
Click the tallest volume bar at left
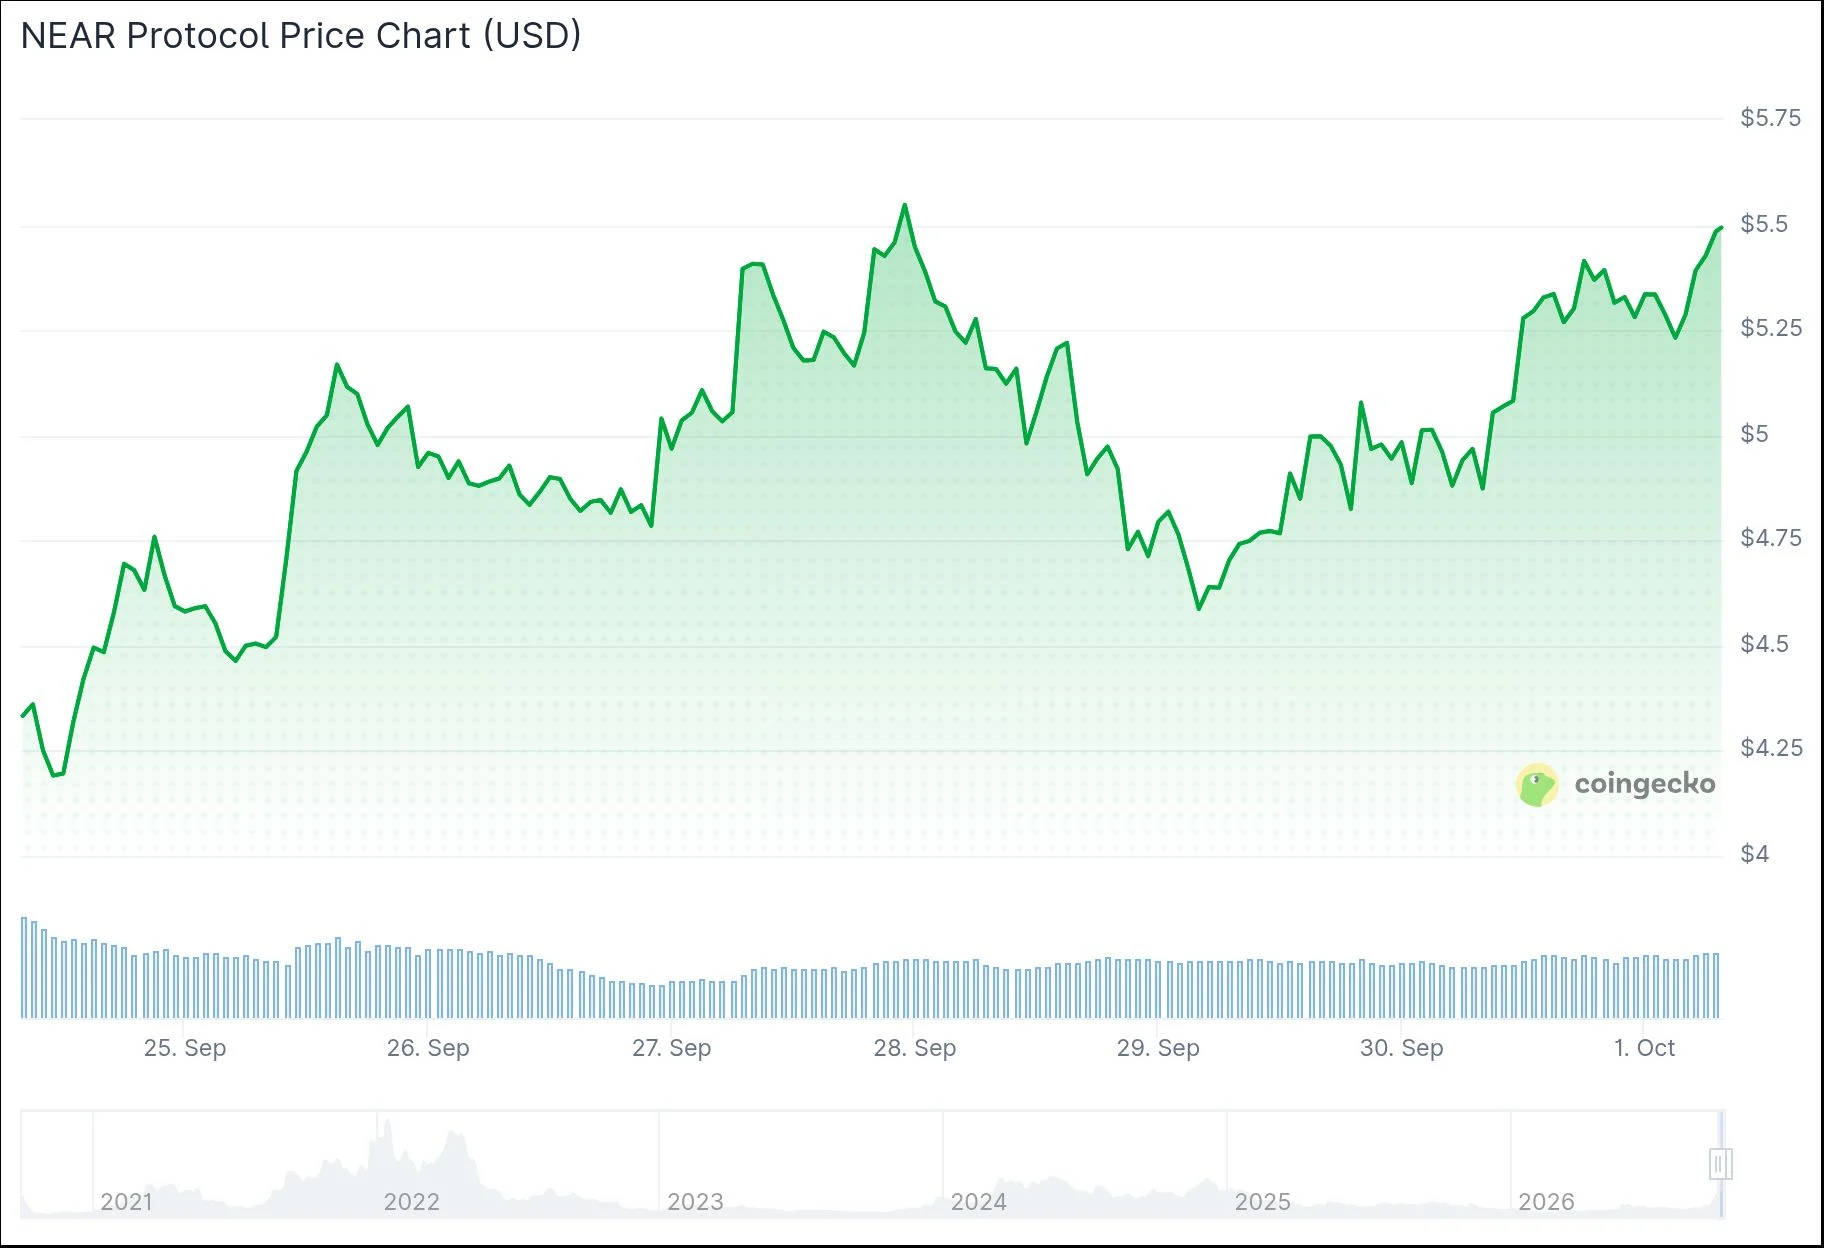tap(24, 967)
